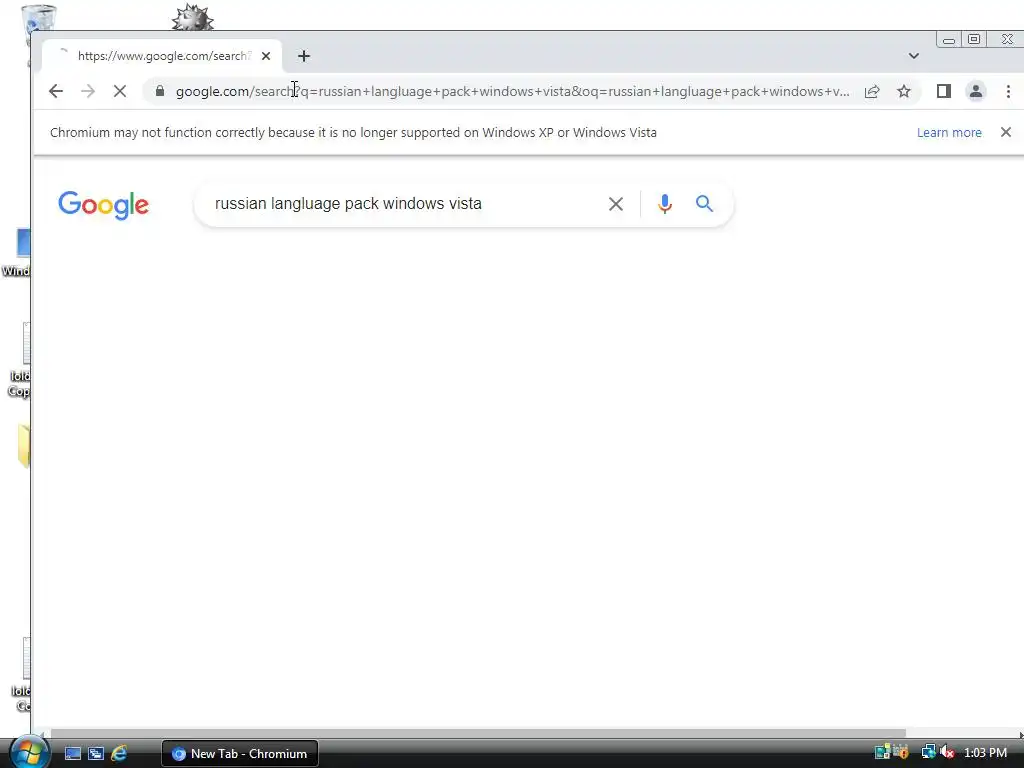
Task: Restore down the Chromium window
Action: [x=974, y=39]
